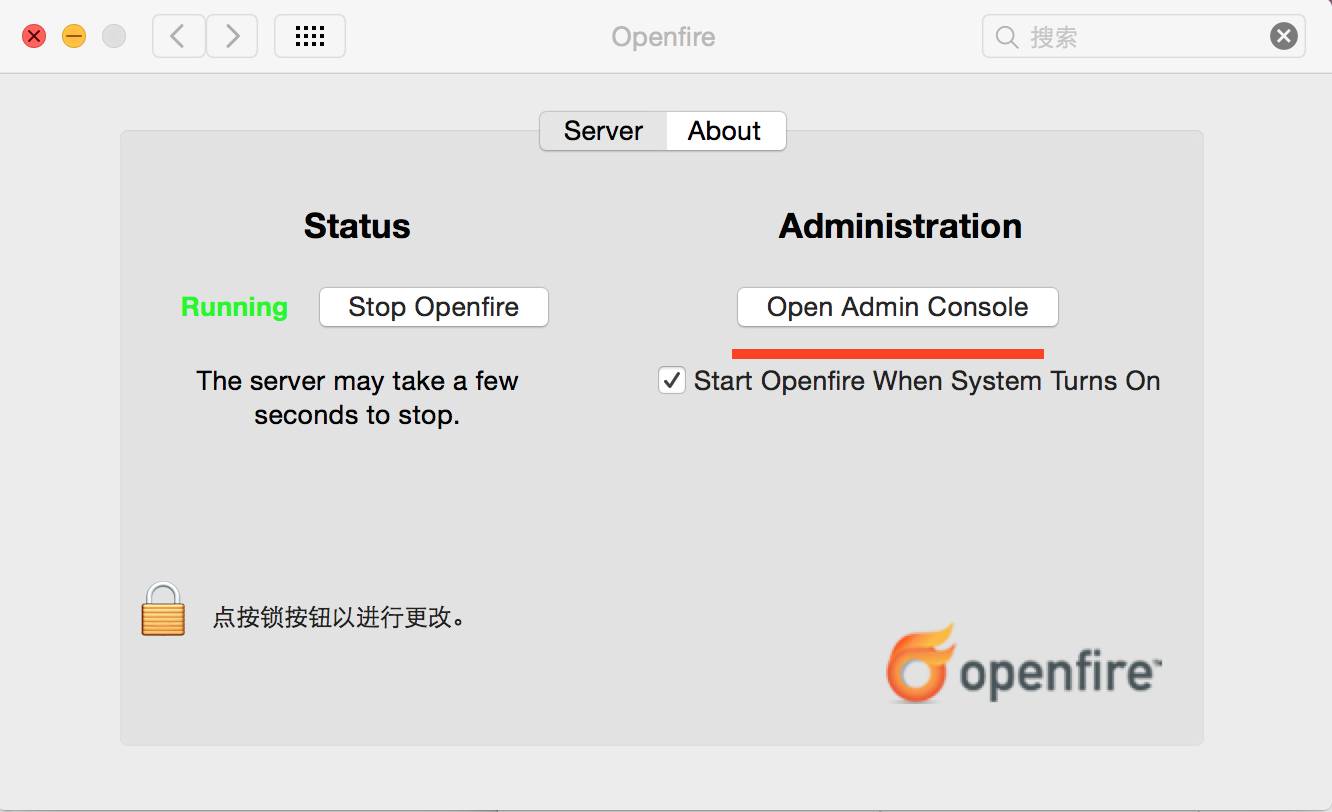The width and height of the screenshot is (1332, 812).
Task: Go forward with the right arrow button
Action: click(x=232, y=37)
